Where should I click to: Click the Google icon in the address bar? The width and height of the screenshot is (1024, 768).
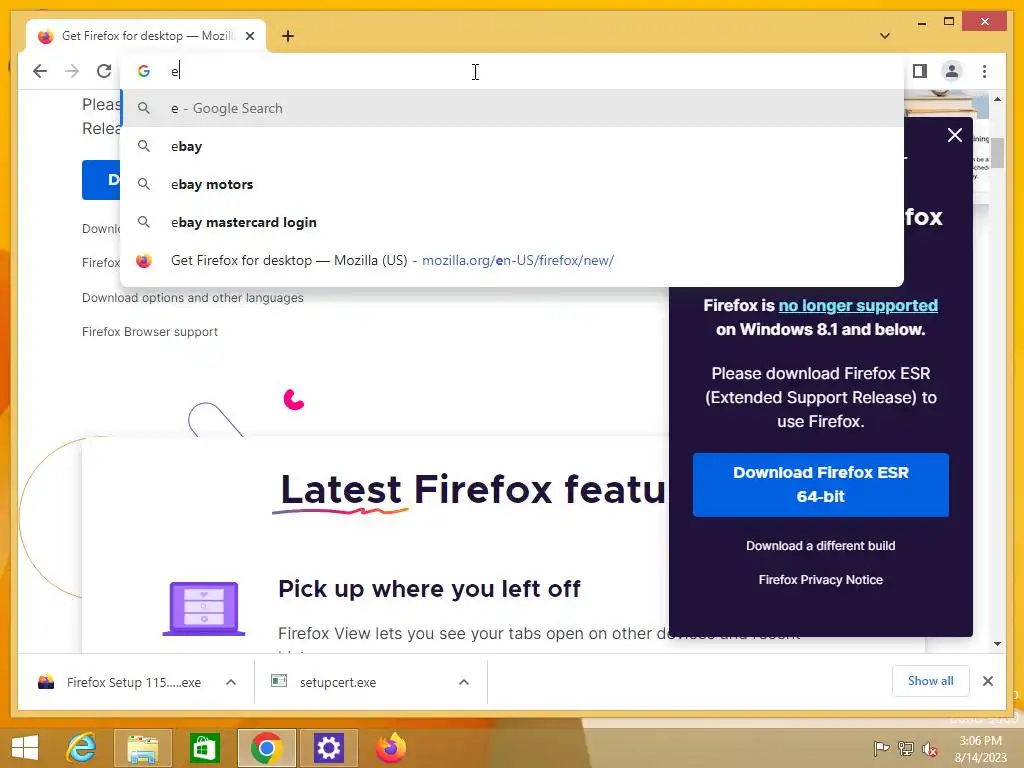coord(144,71)
